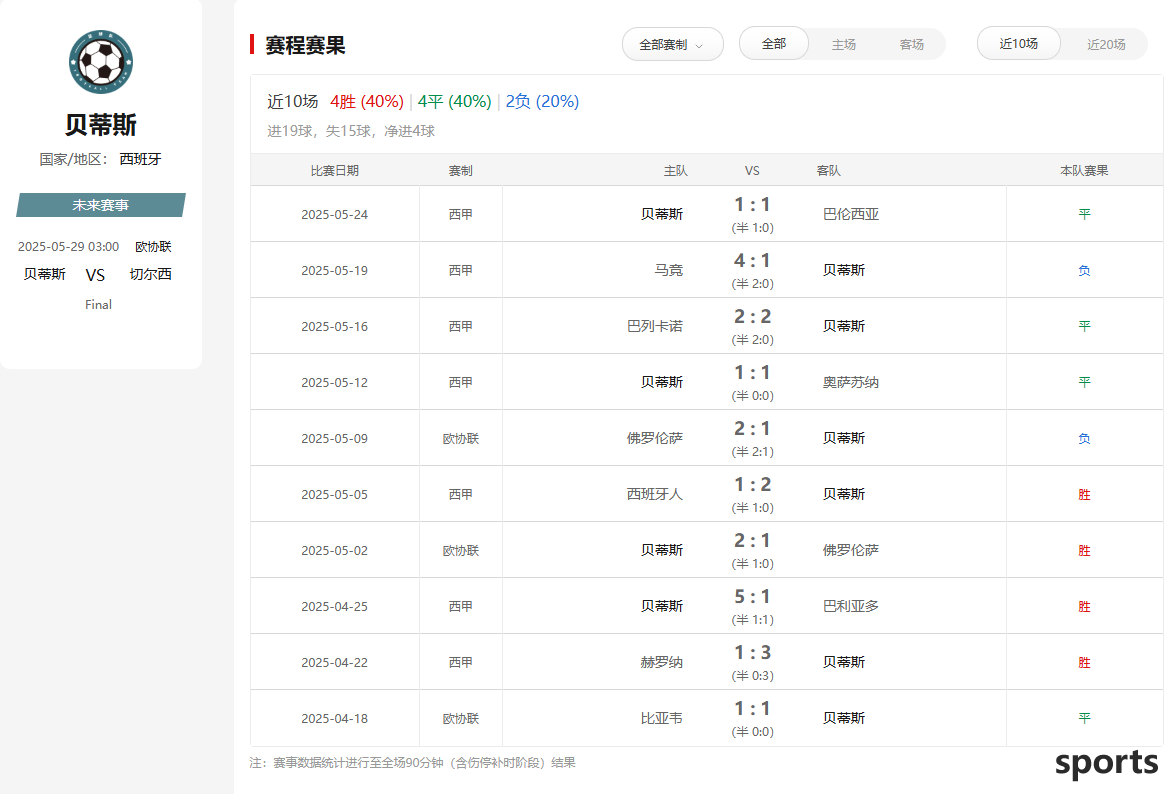Open 奥萨苏纳 team link

click(x=851, y=382)
